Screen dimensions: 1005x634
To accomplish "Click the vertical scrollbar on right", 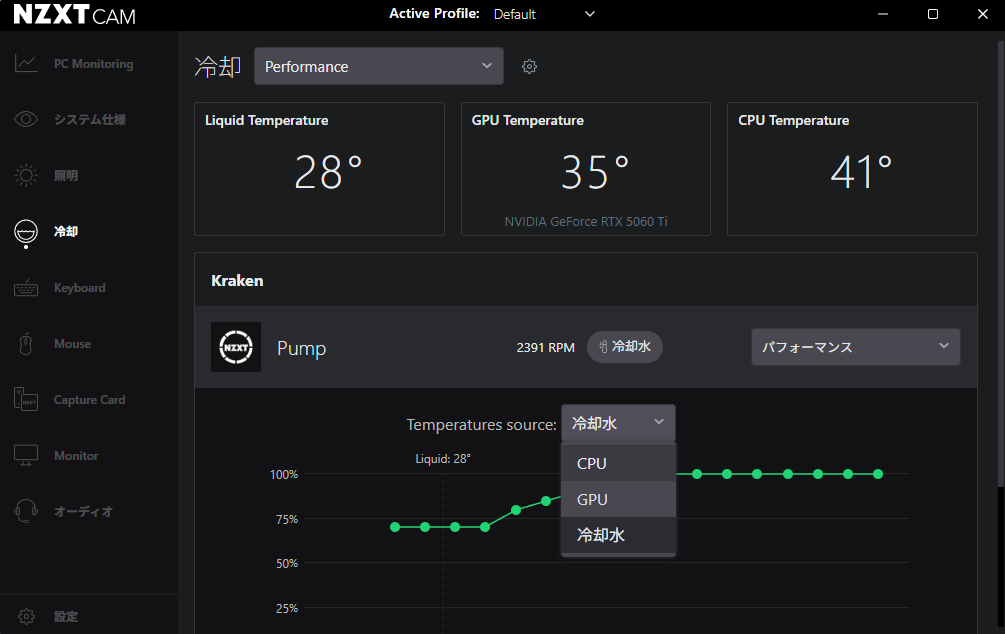I will pos(1001,263).
